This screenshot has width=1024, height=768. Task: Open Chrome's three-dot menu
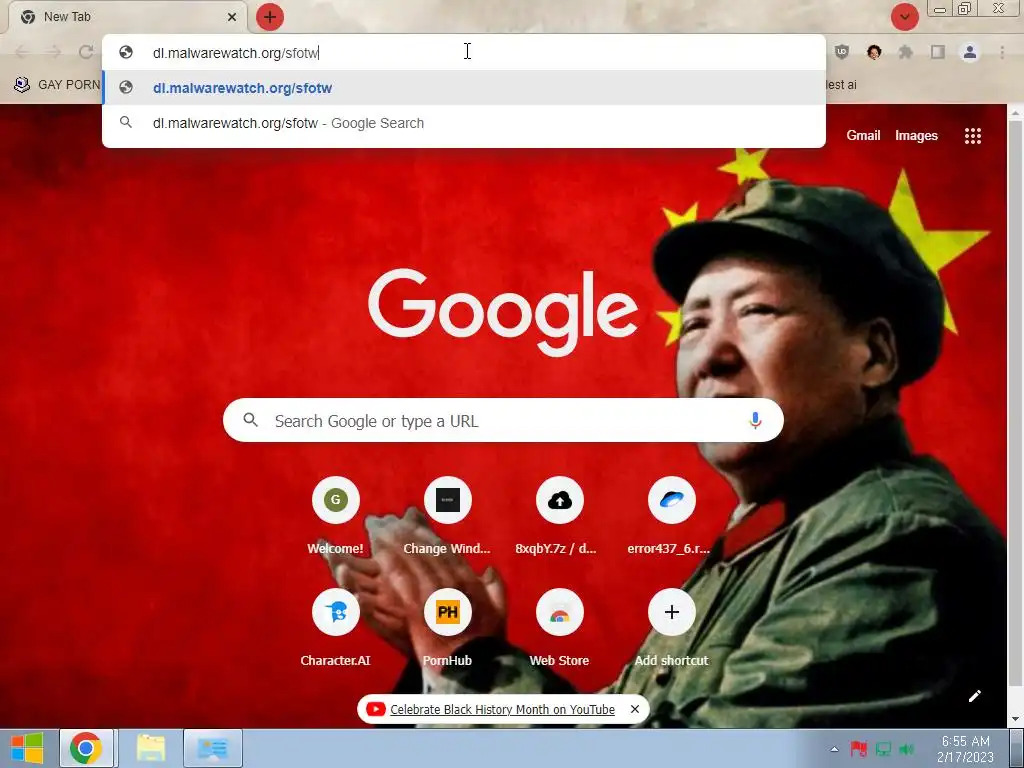[1002, 52]
